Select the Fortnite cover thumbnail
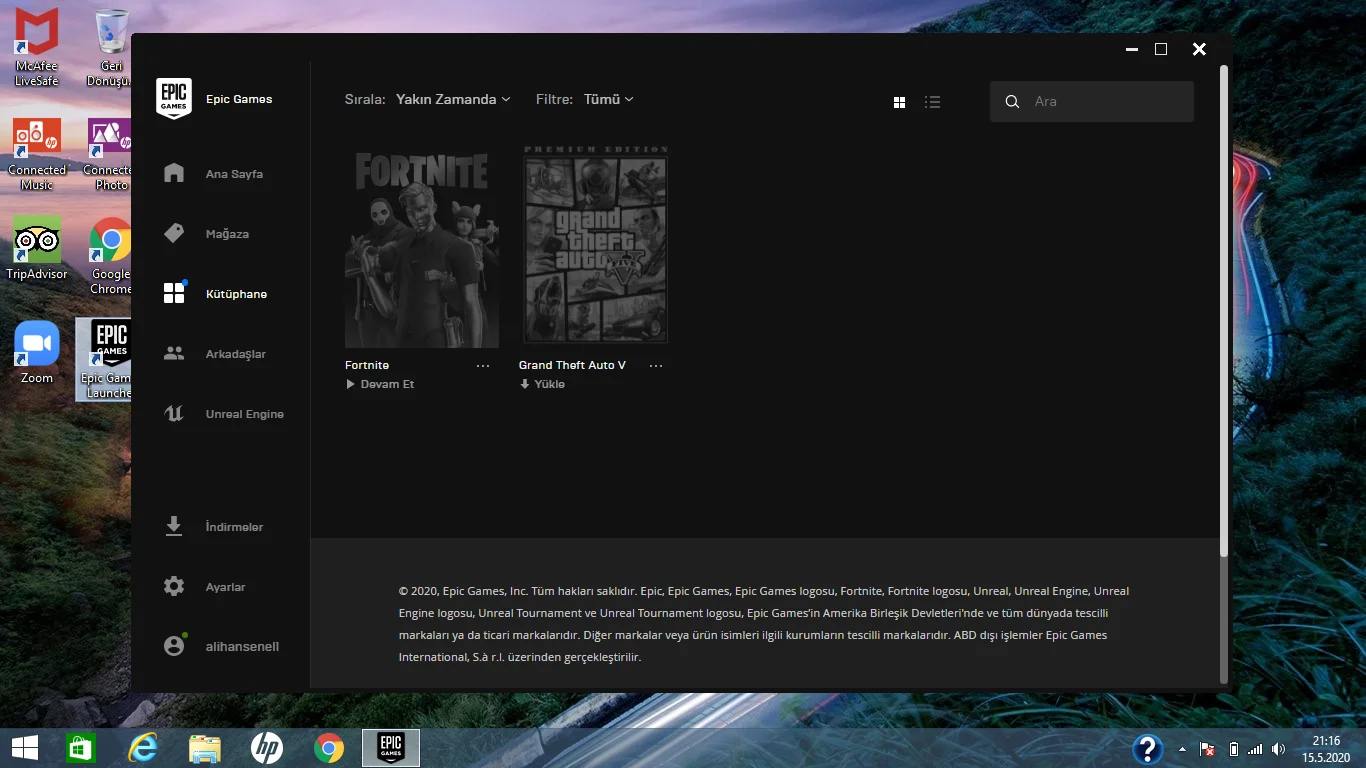The height and width of the screenshot is (768, 1366). (x=422, y=246)
